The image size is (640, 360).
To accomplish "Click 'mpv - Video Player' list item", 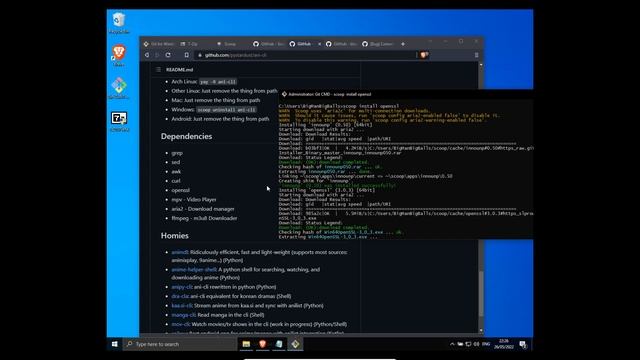I will tap(194, 200).
